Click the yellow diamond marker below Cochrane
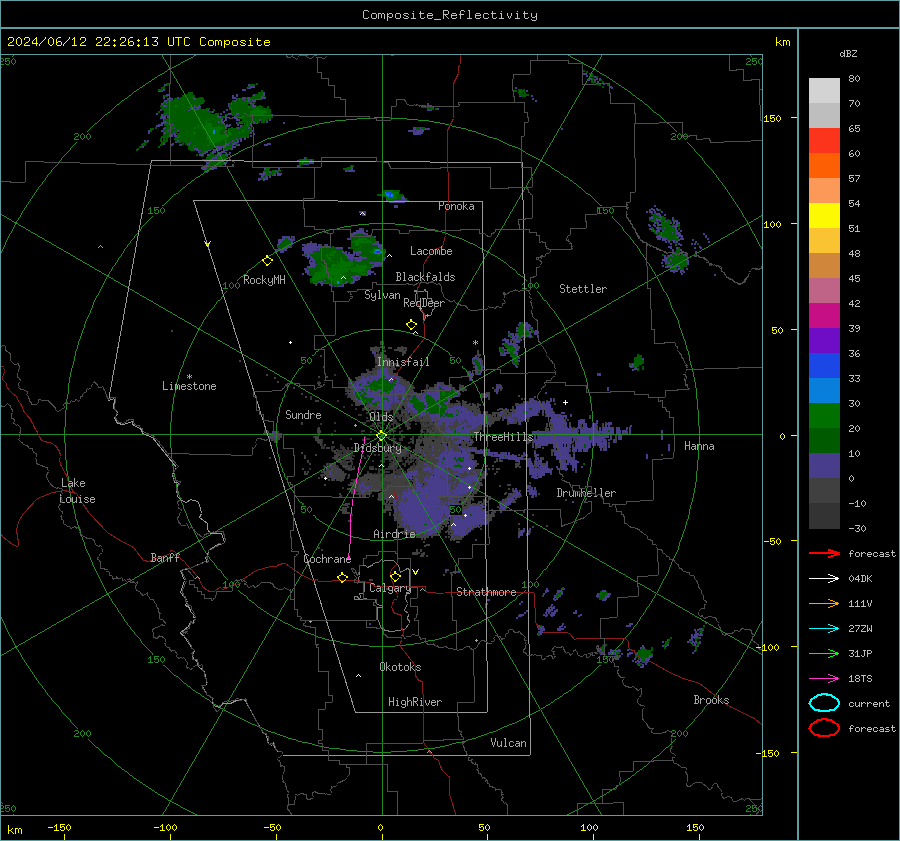The width and height of the screenshot is (900, 841). click(343, 578)
